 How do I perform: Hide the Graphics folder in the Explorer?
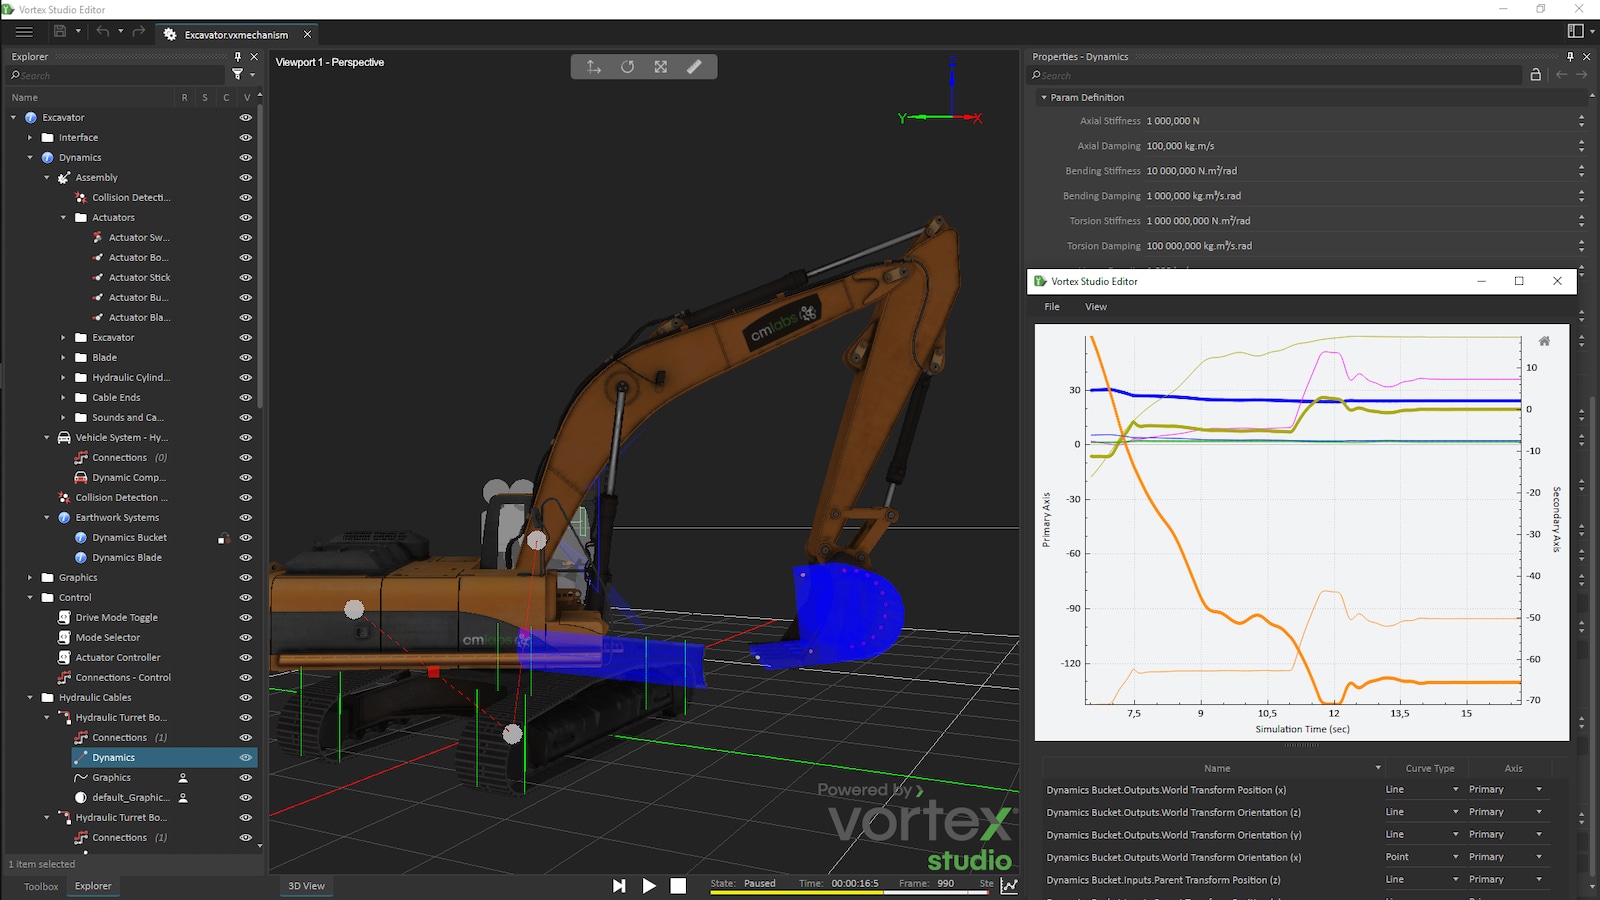click(x=245, y=577)
